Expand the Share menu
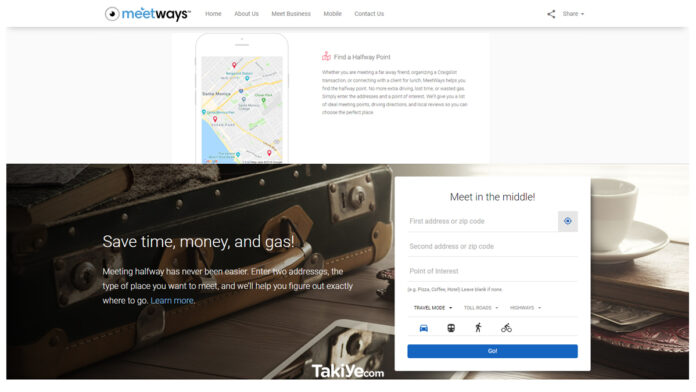 (x=573, y=14)
